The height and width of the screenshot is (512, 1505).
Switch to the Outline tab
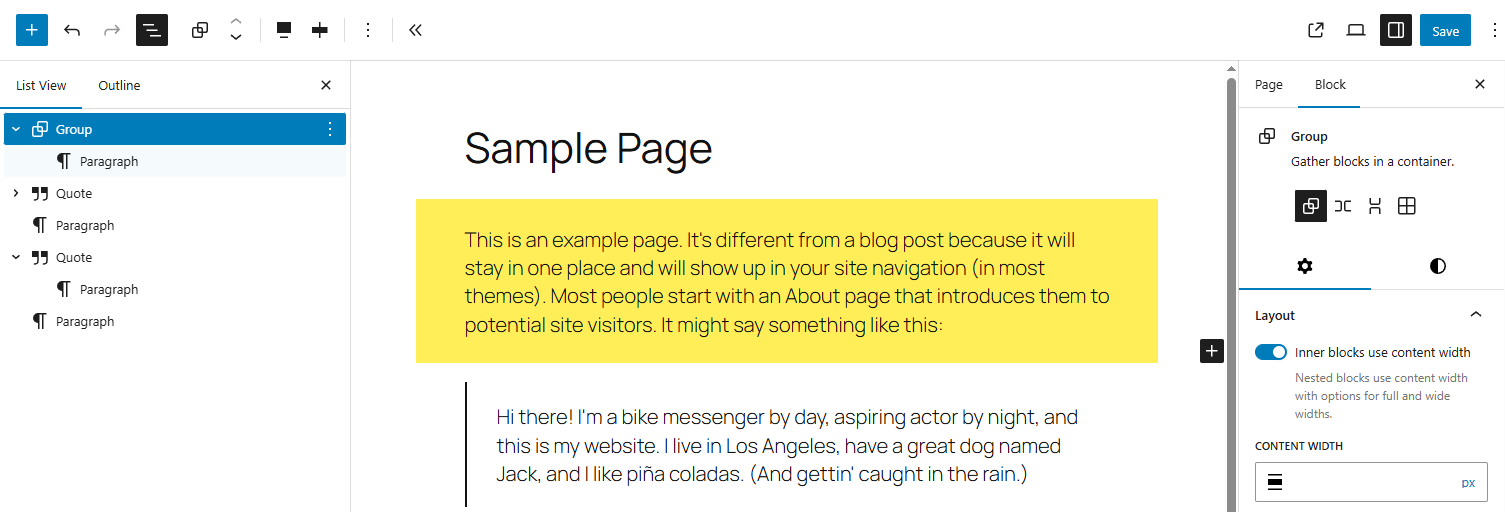(x=119, y=86)
